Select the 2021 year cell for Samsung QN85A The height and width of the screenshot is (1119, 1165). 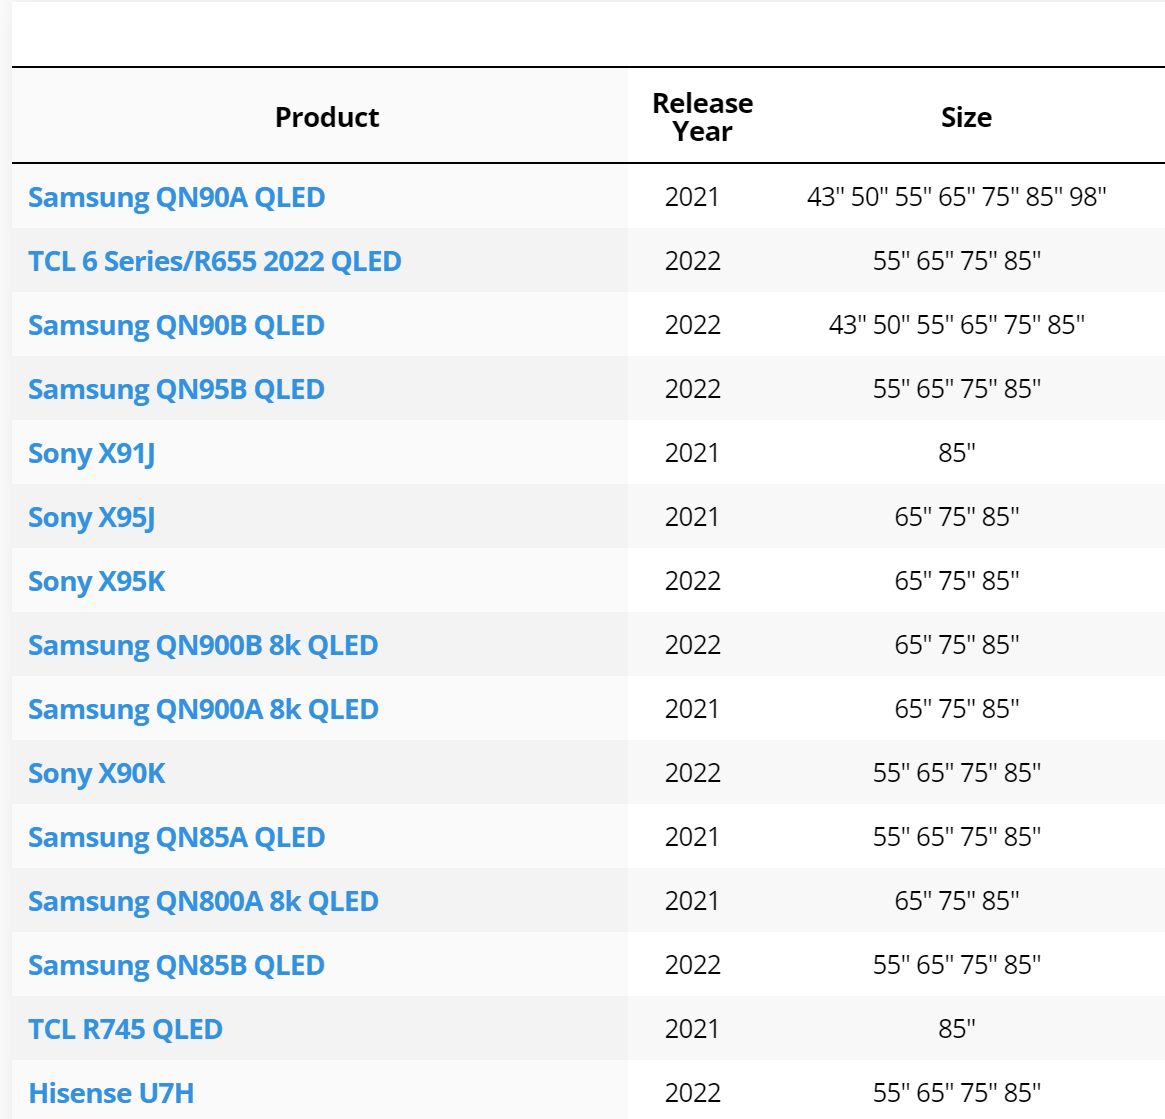692,837
